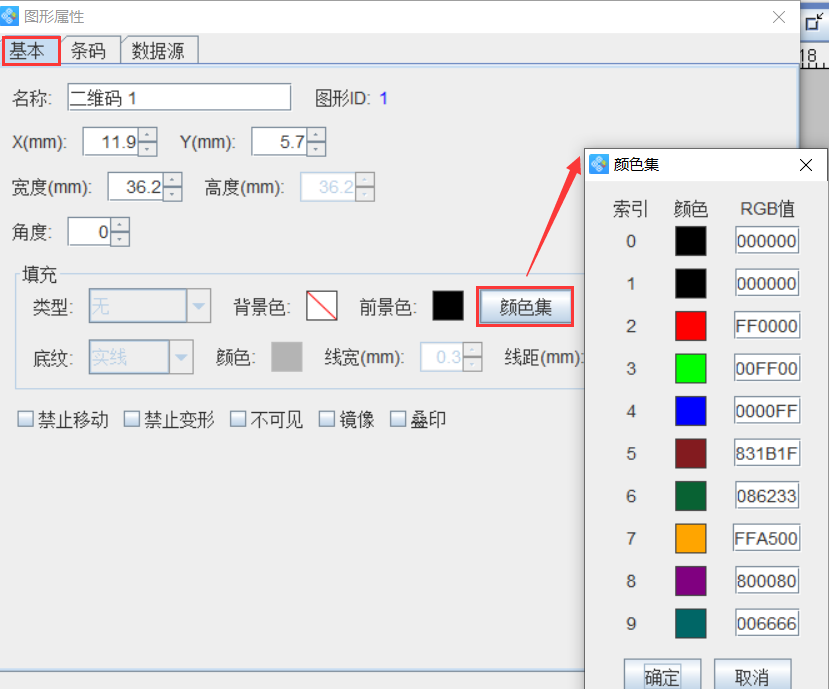Select the red swatch at index 2
The image size is (829, 689).
click(x=690, y=324)
